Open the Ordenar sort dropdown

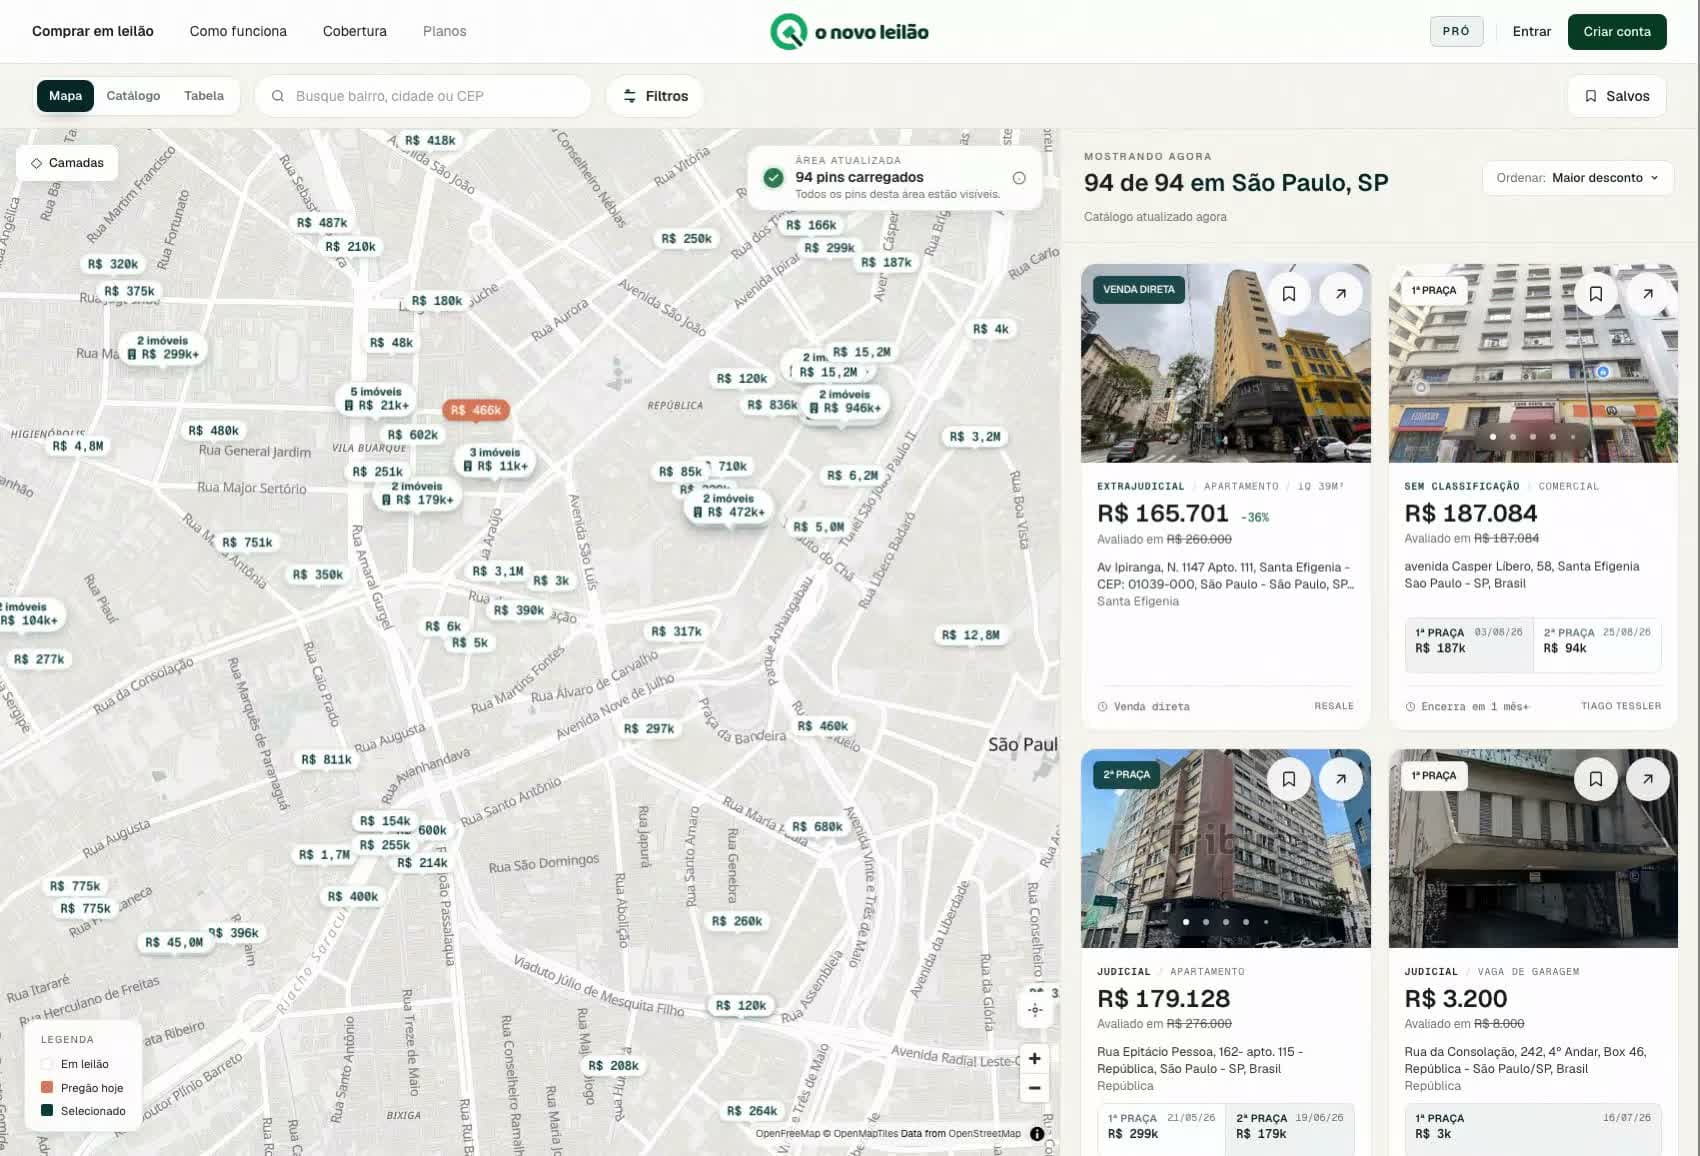(x=1578, y=178)
